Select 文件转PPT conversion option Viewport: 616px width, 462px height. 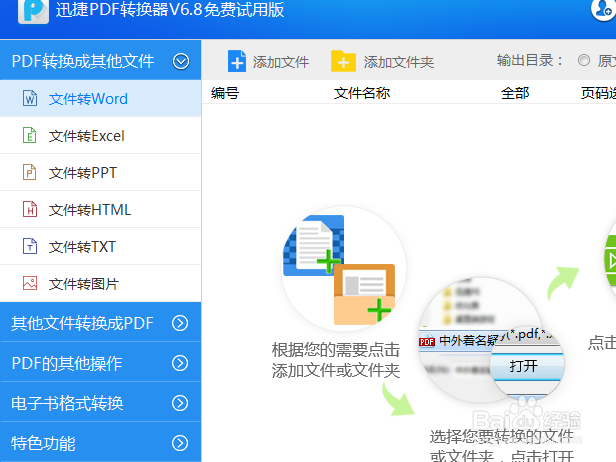(x=101, y=172)
